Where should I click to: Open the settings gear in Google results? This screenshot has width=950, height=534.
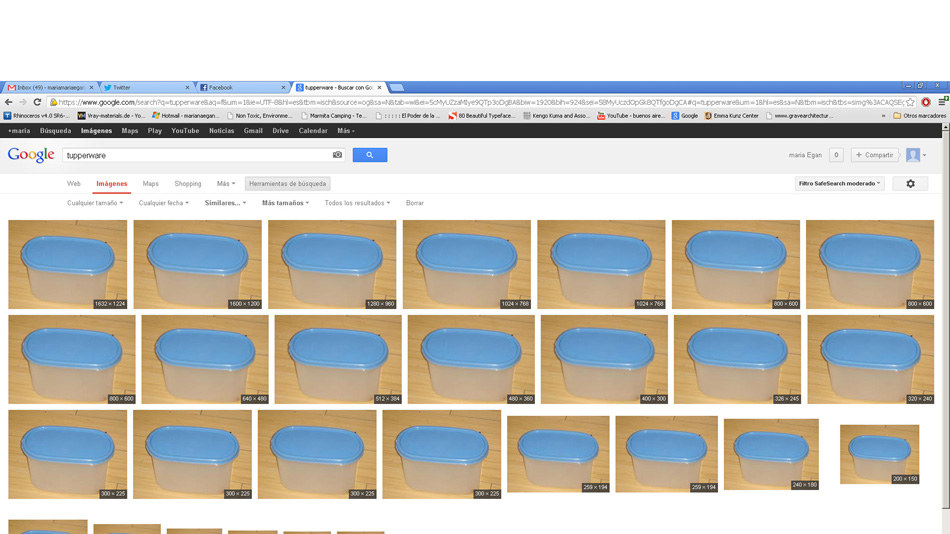(x=910, y=184)
